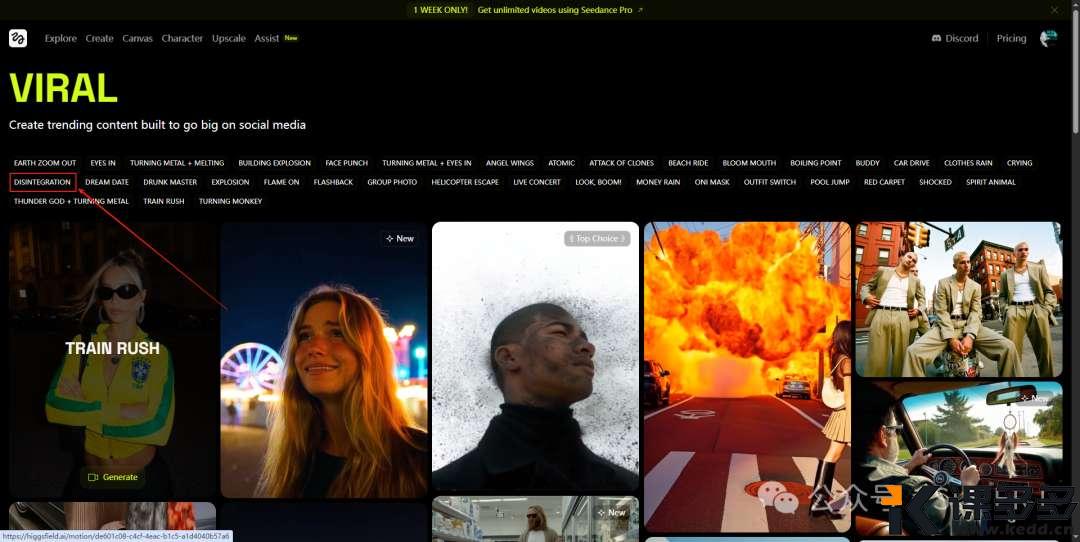
Task: Open the Assist menu item
Action: pos(267,38)
